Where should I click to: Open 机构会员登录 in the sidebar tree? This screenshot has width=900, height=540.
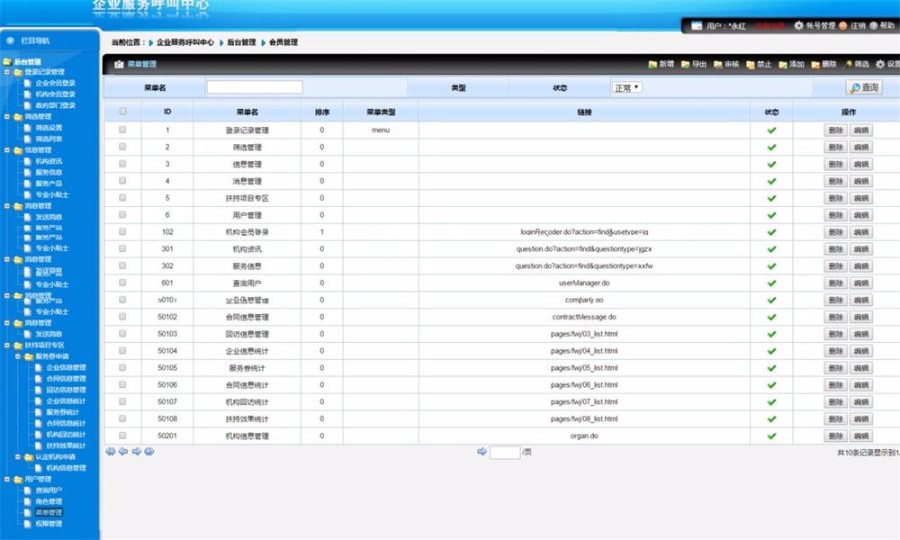(55, 94)
